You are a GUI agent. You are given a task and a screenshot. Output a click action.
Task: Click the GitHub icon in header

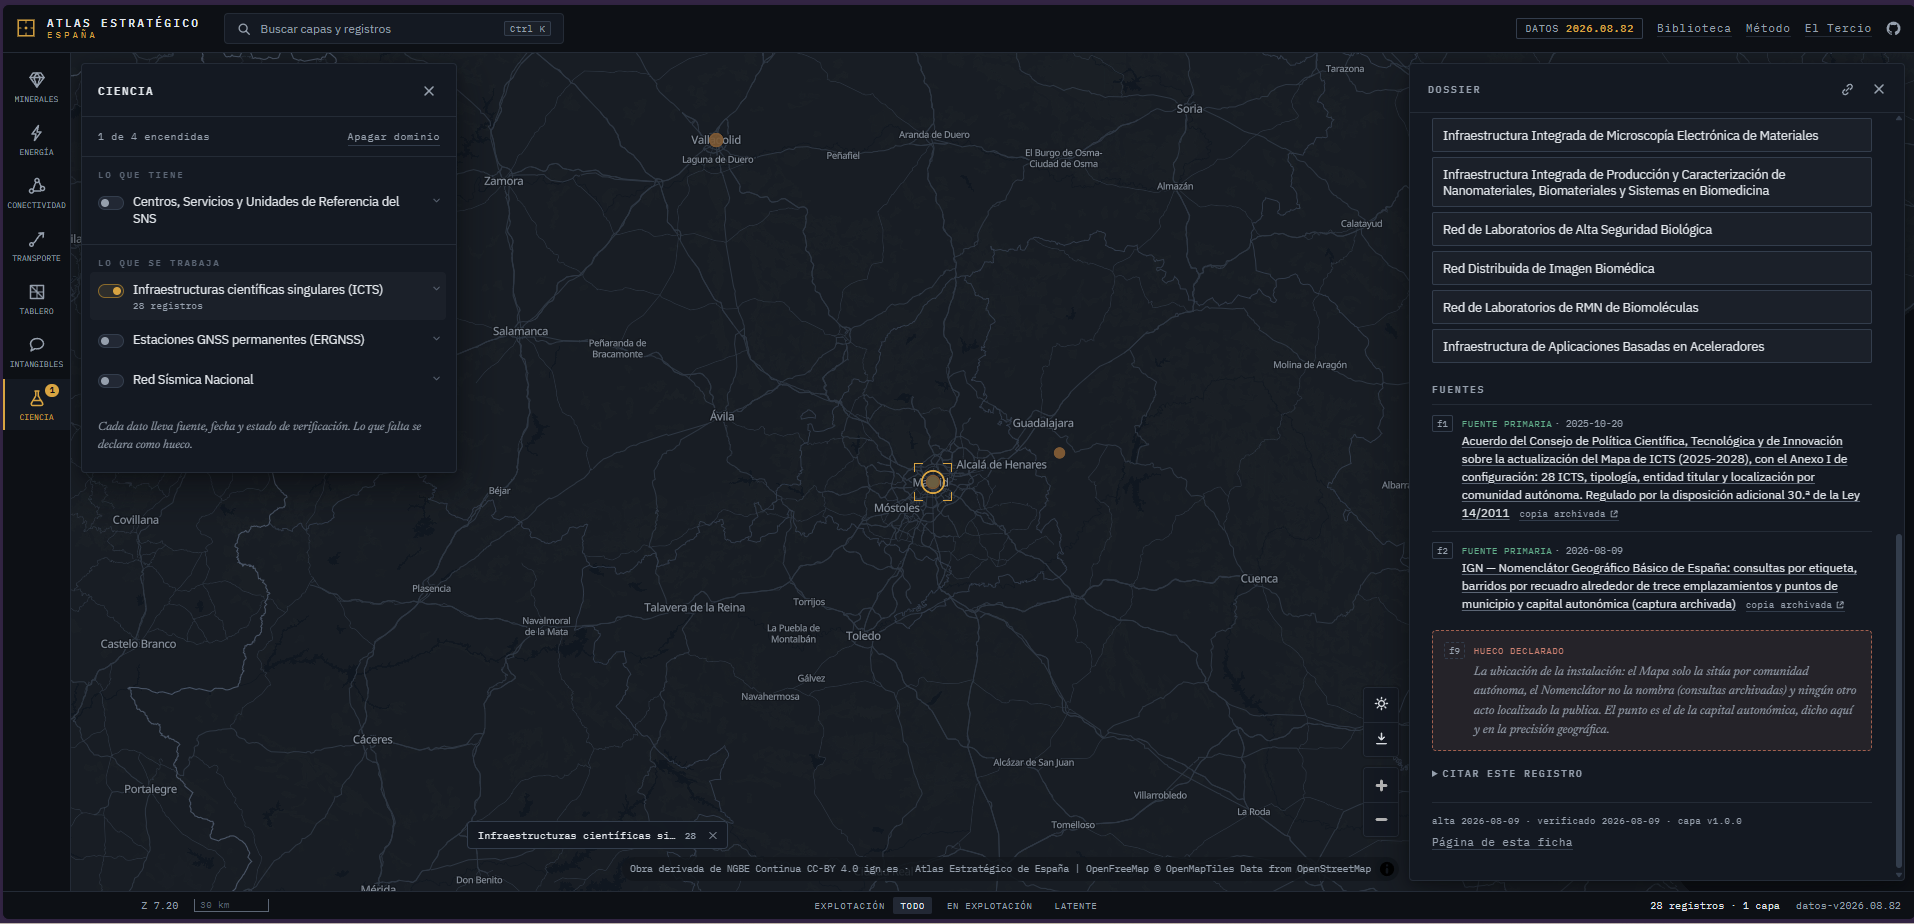click(1893, 28)
